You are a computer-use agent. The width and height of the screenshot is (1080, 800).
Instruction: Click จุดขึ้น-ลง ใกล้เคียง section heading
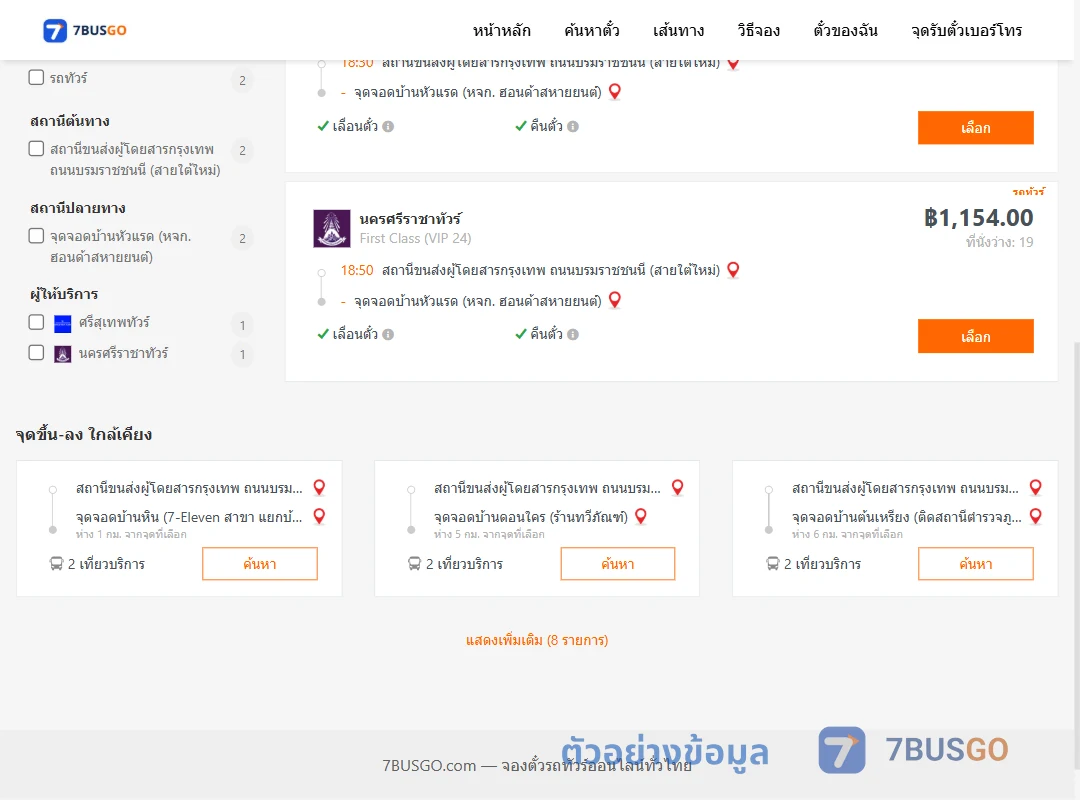[x=84, y=434]
